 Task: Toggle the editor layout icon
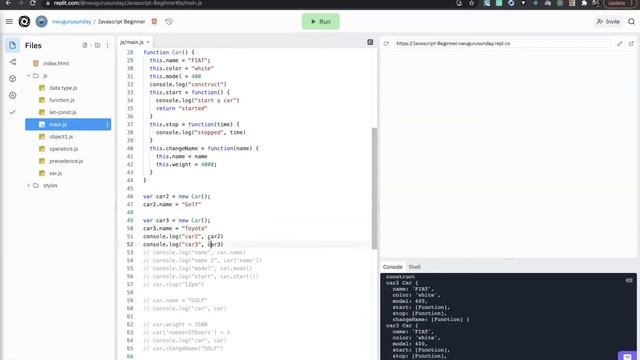tap(370, 42)
